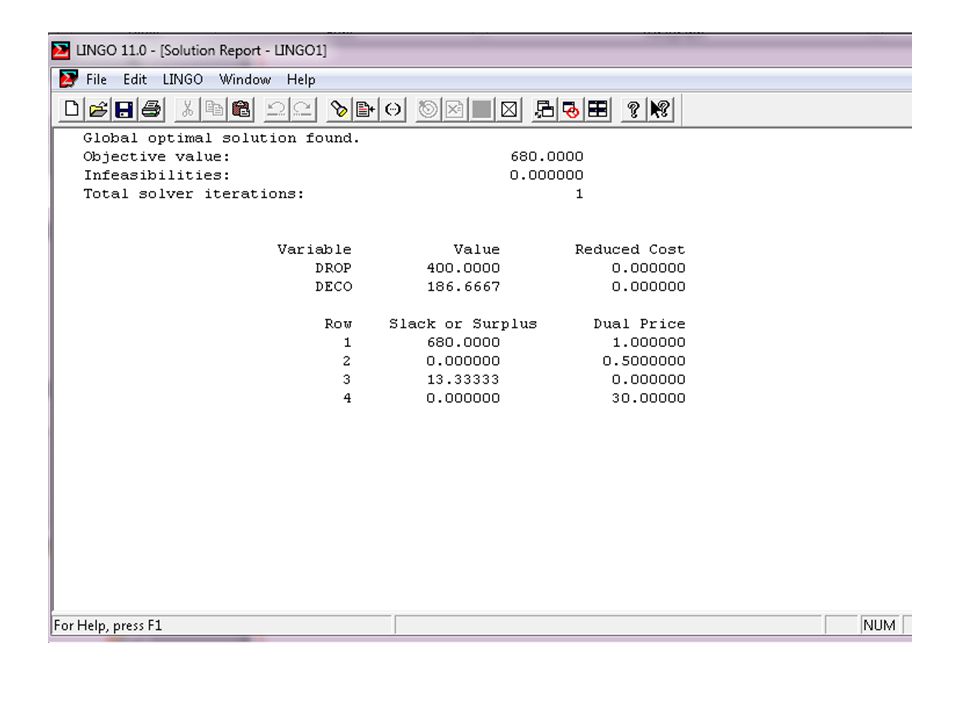Click the 'Total solver iterations:' label

(193, 194)
